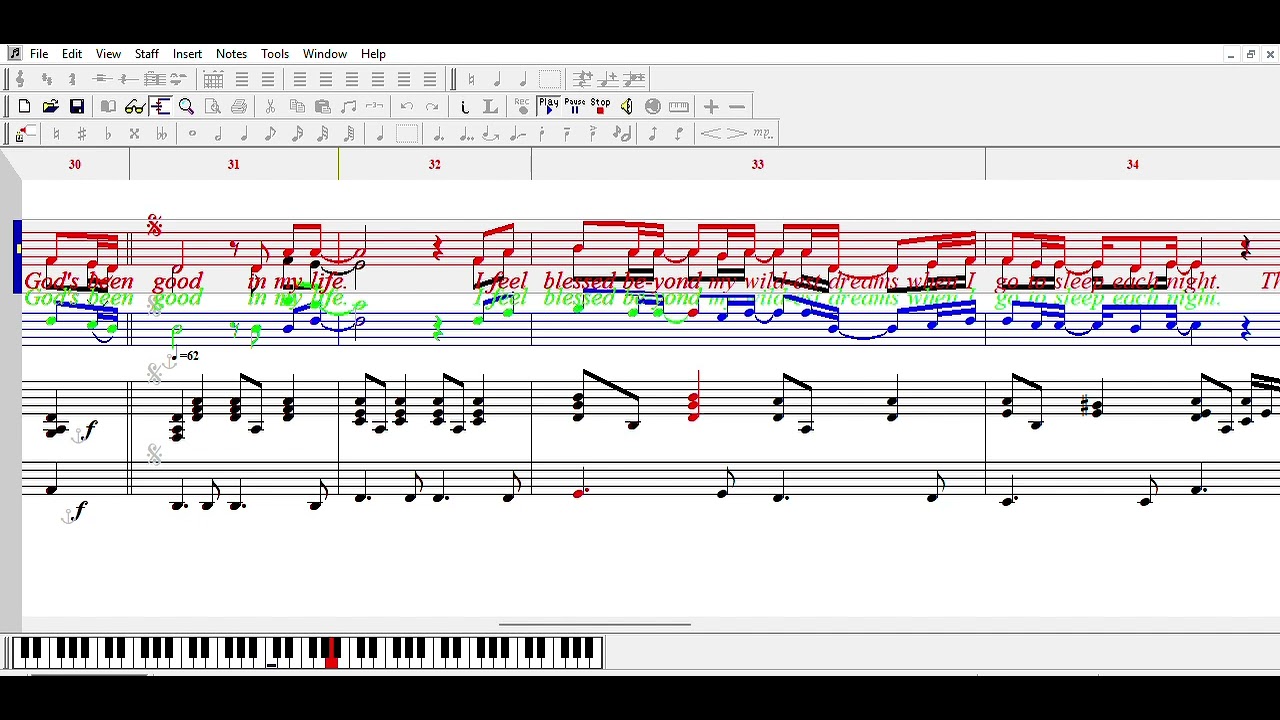1280x720 pixels.
Task: Insert a decrescendo hairpin
Action: point(737,134)
